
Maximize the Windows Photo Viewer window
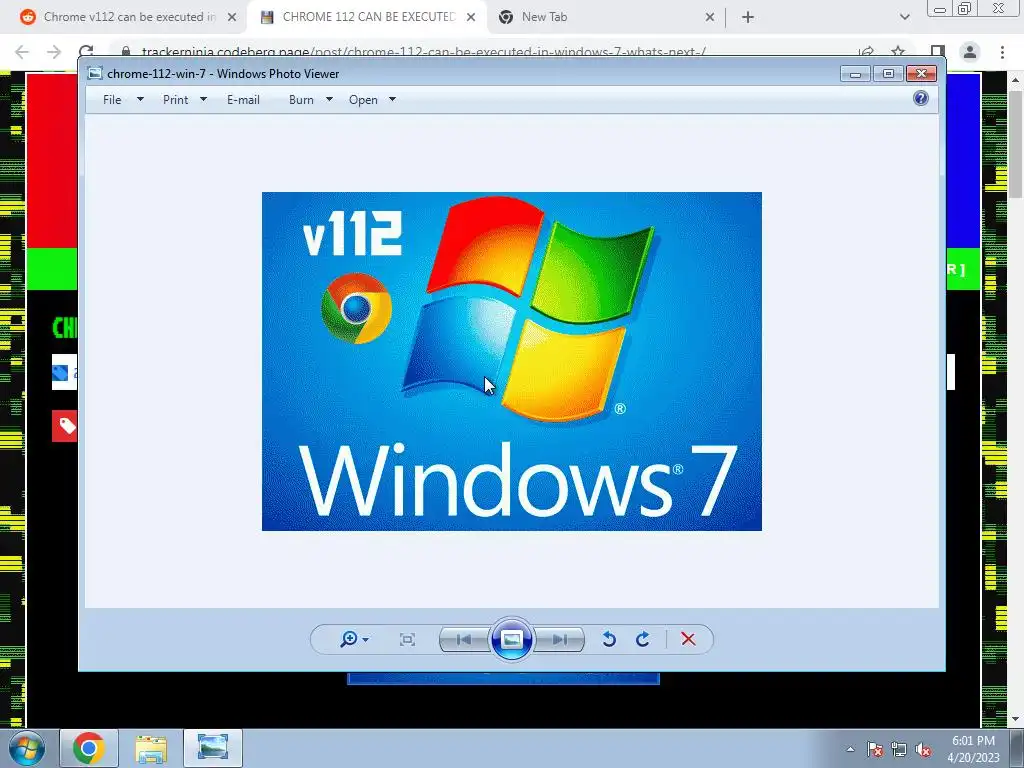tap(888, 74)
